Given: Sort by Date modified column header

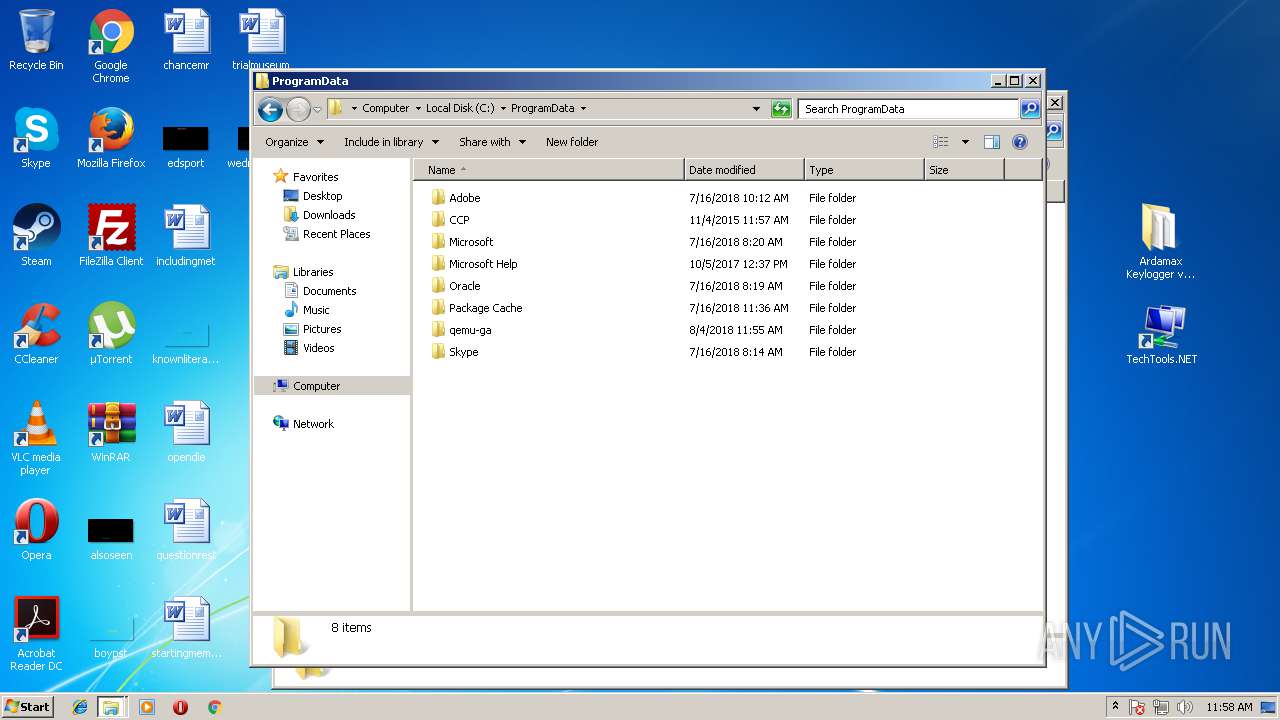Looking at the screenshot, I should coord(744,170).
